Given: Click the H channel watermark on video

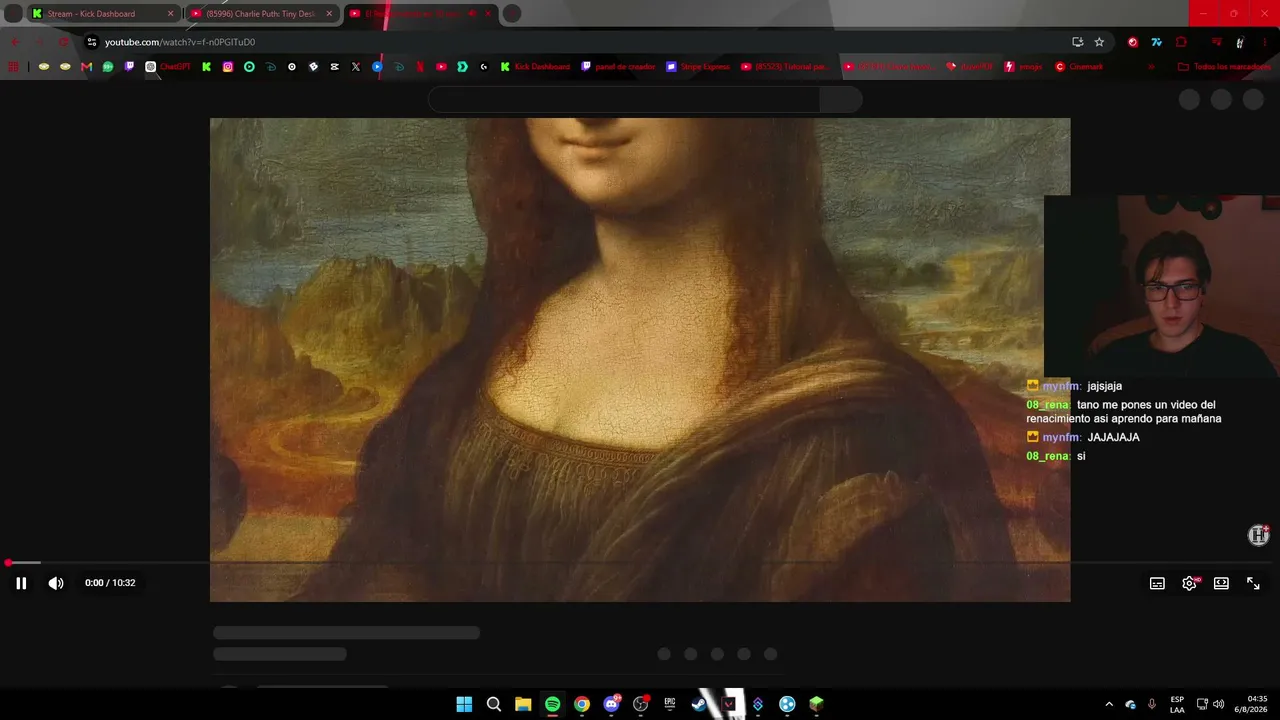Looking at the screenshot, I should point(1259,535).
